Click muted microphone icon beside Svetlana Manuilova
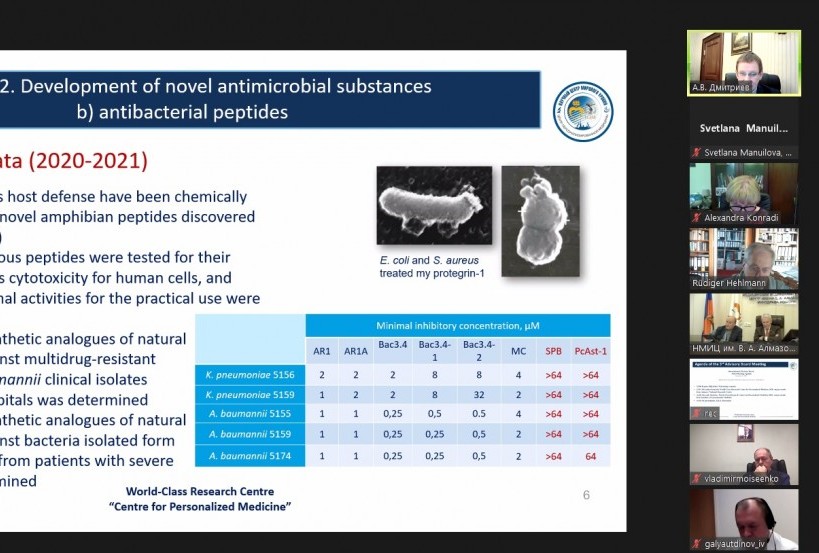Viewport: 819px width, 553px height. (x=694, y=153)
